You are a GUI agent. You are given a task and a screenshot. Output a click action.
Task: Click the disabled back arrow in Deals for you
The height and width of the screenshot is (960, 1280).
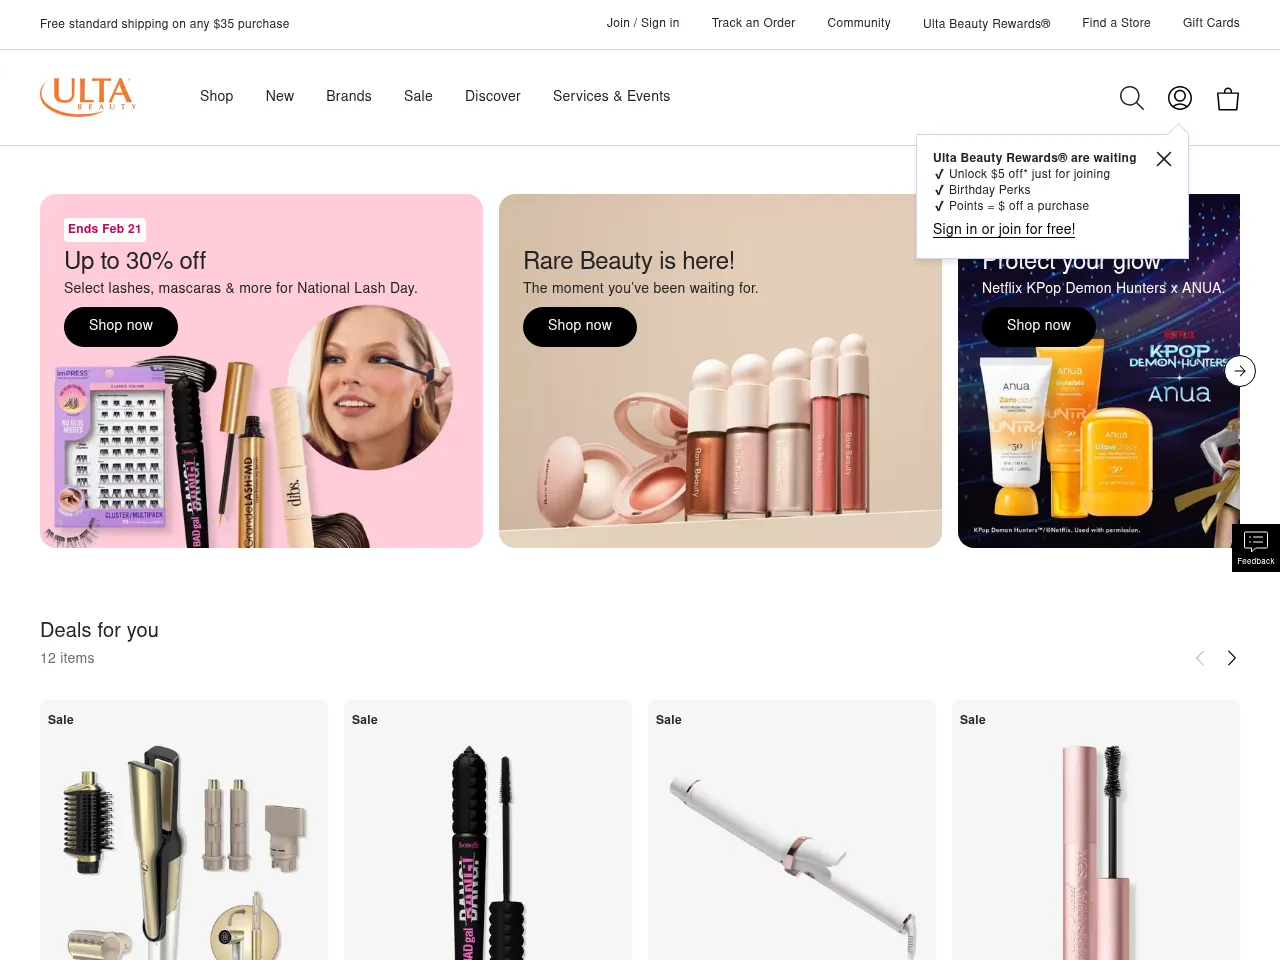pyautogui.click(x=1200, y=658)
